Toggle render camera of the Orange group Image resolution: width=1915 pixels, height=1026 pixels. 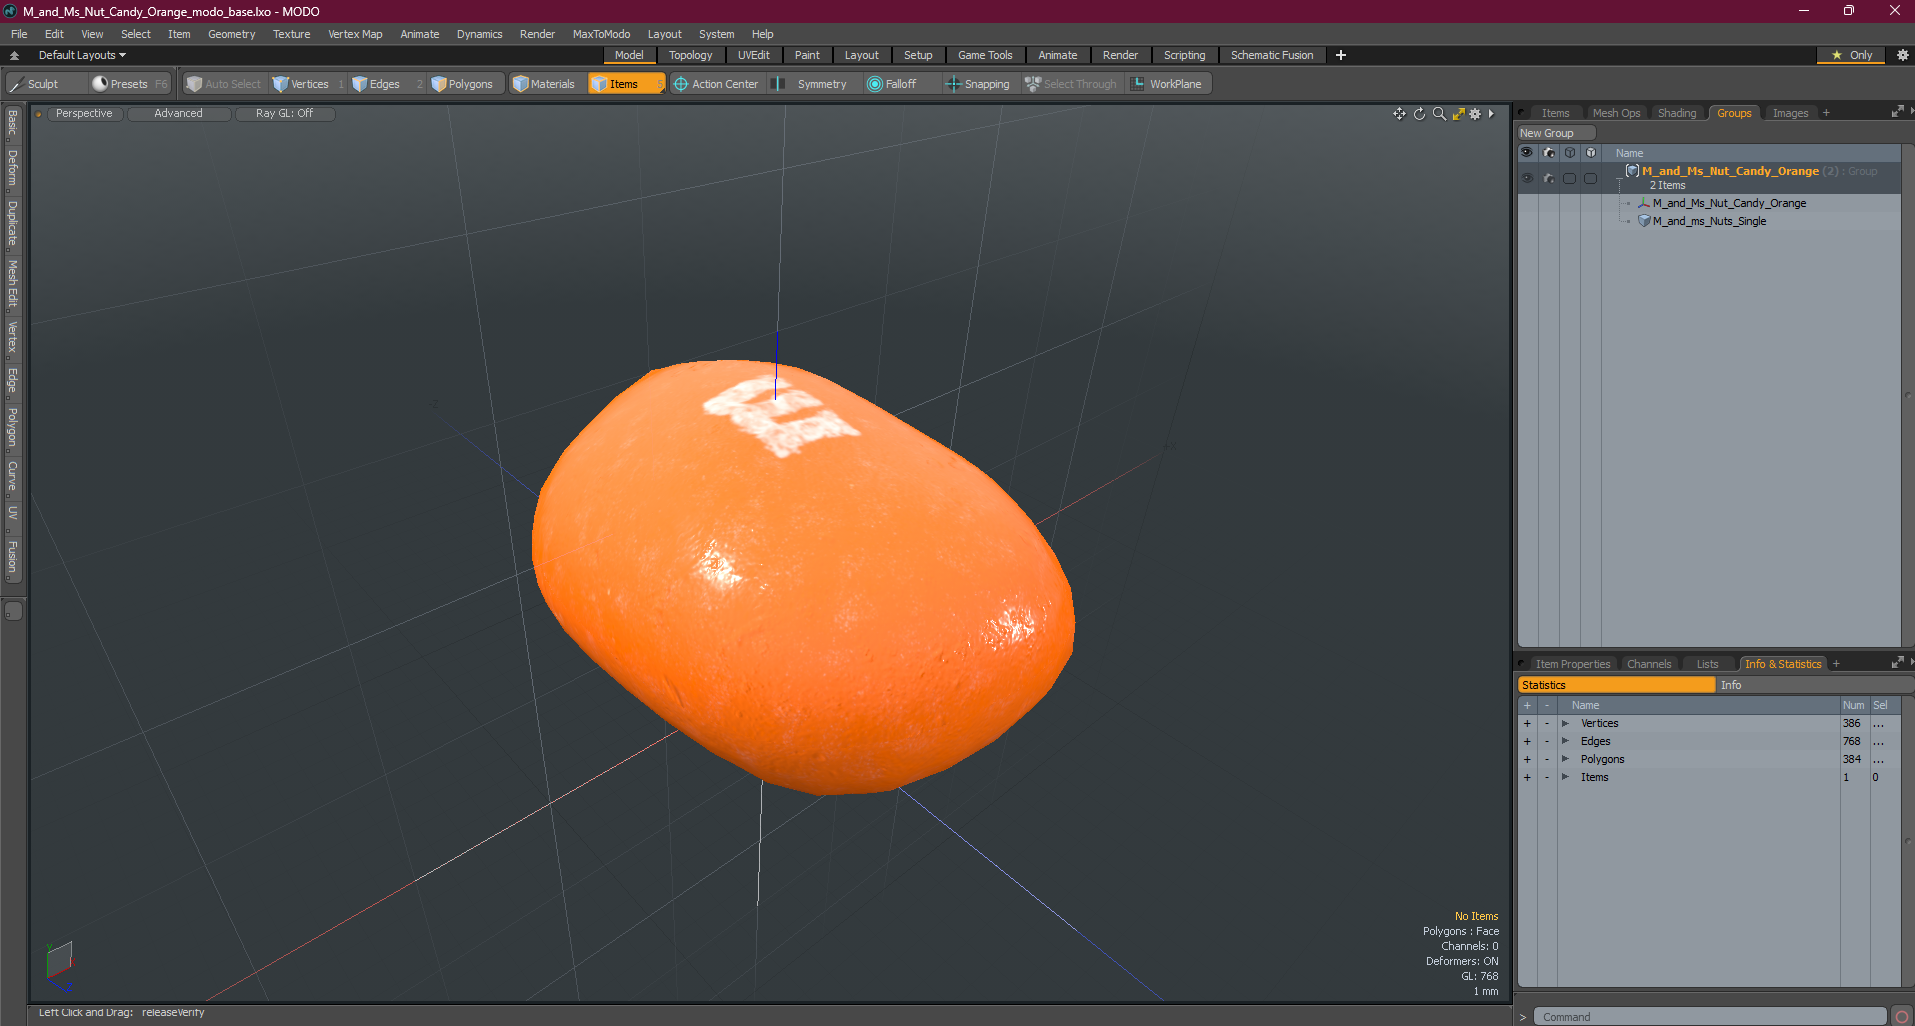[x=1548, y=178]
